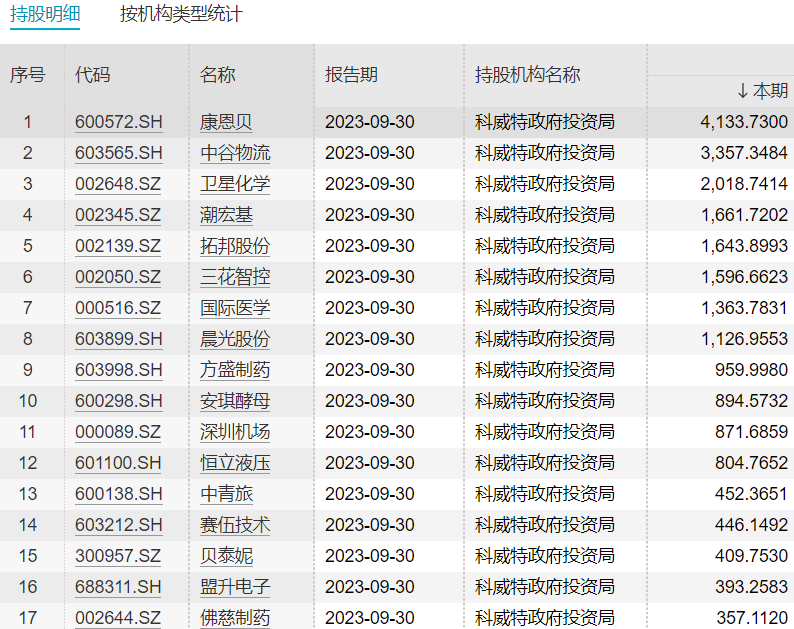Open stock code link 002050.SZ
794x629 pixels.
tap(117, 277)
